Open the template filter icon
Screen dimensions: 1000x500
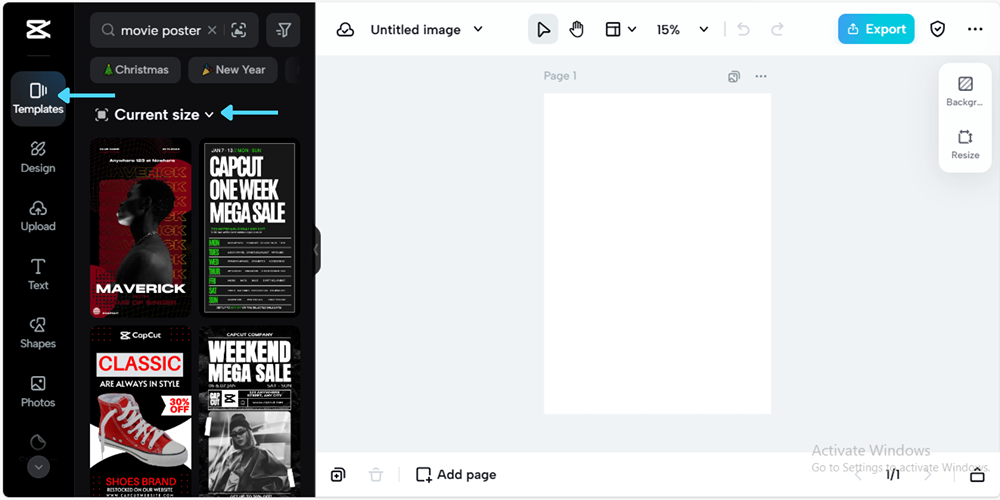[x=283, y=30]
